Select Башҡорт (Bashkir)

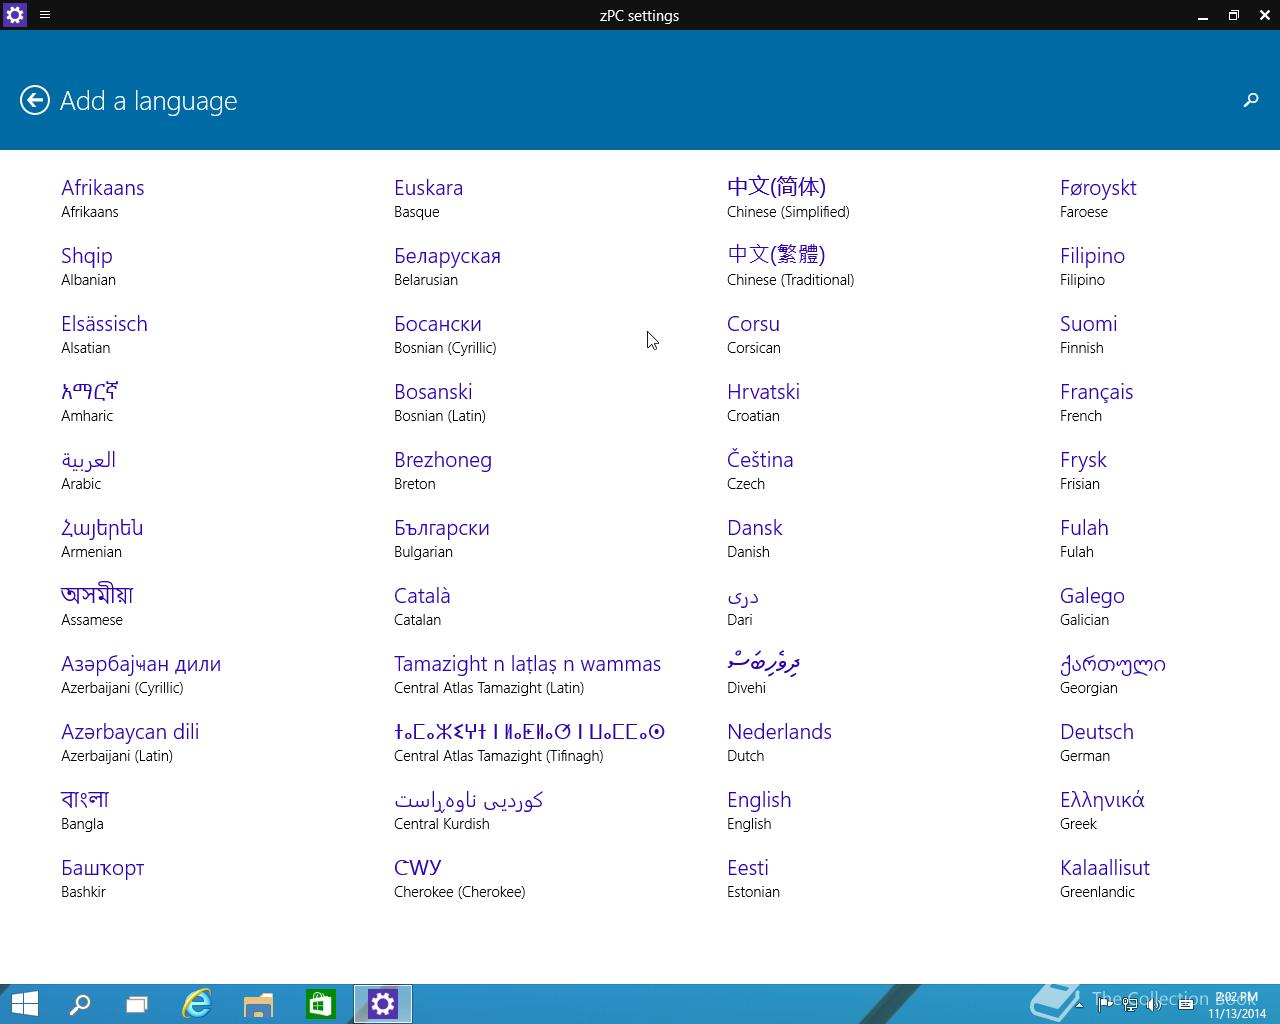(103, 878)
